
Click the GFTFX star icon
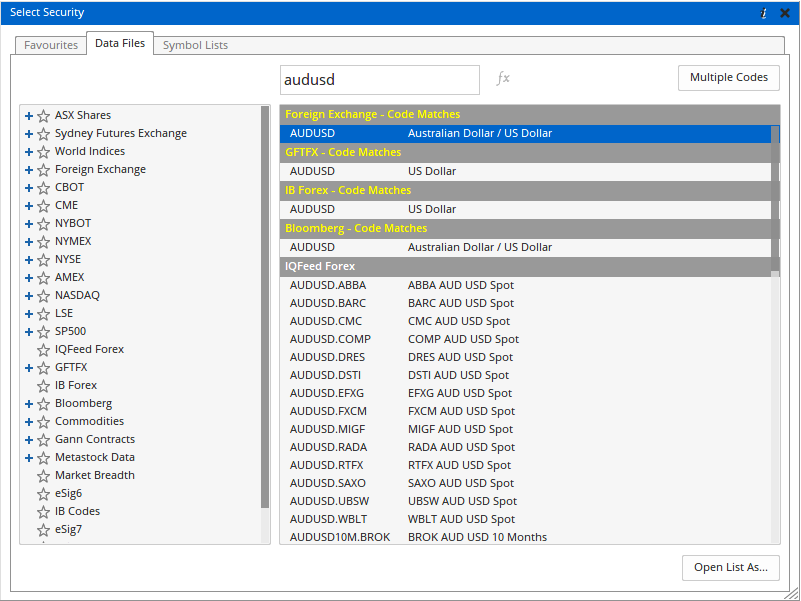(x=43, y=368)
